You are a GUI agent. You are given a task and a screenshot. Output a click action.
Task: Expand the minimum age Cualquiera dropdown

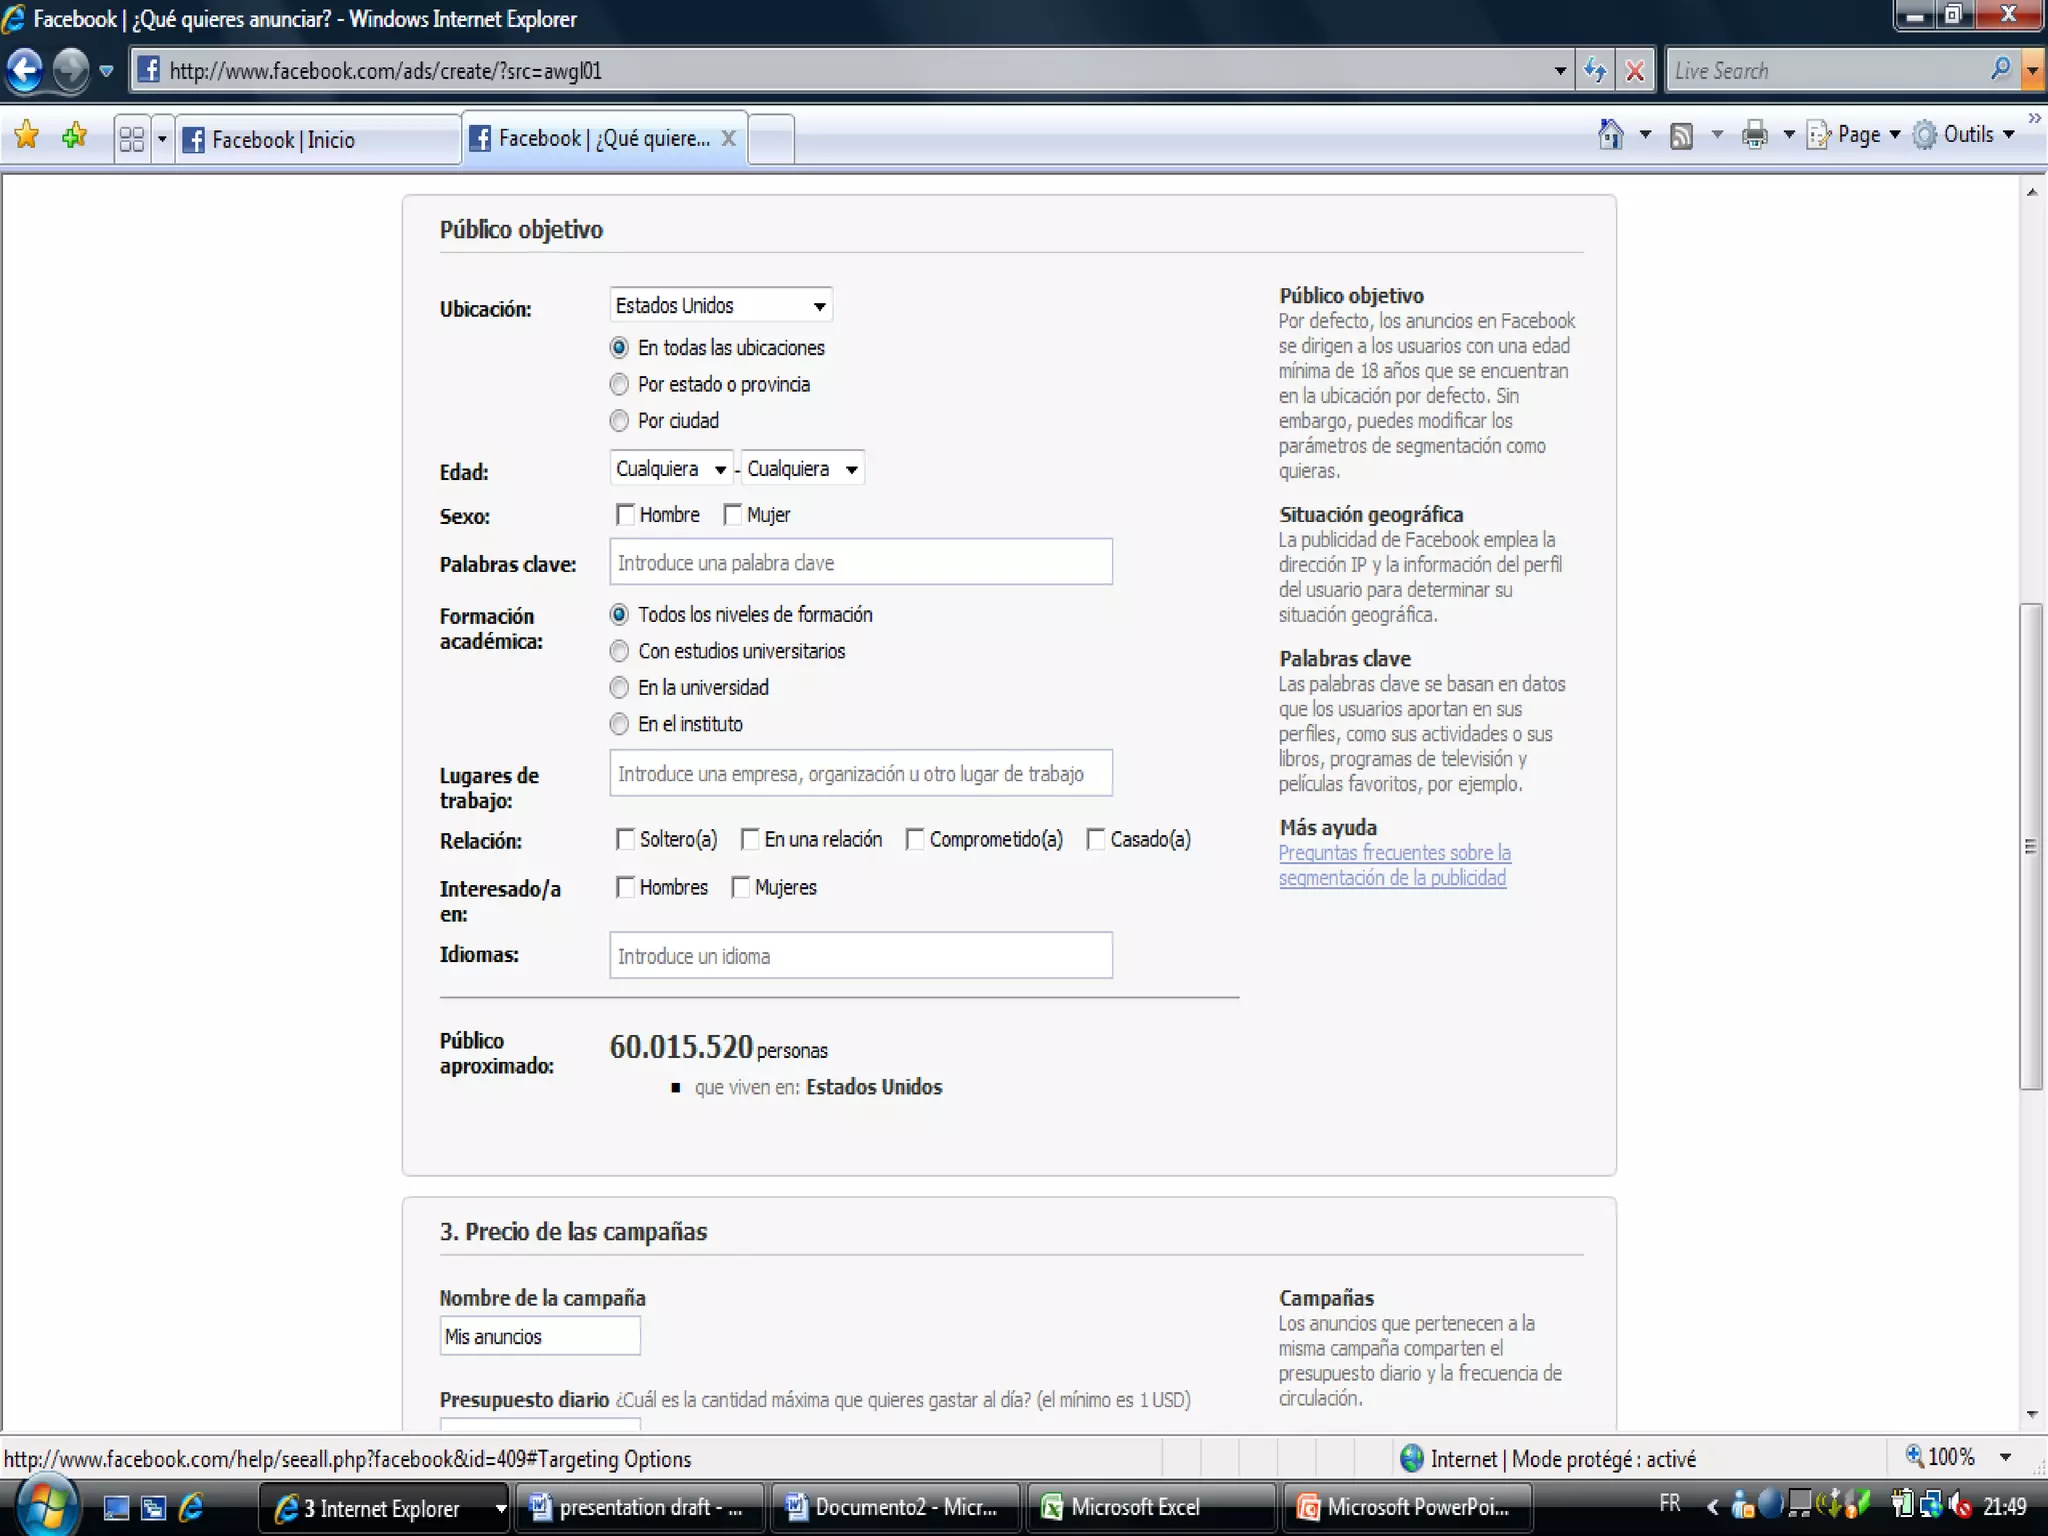pos(671,469)
